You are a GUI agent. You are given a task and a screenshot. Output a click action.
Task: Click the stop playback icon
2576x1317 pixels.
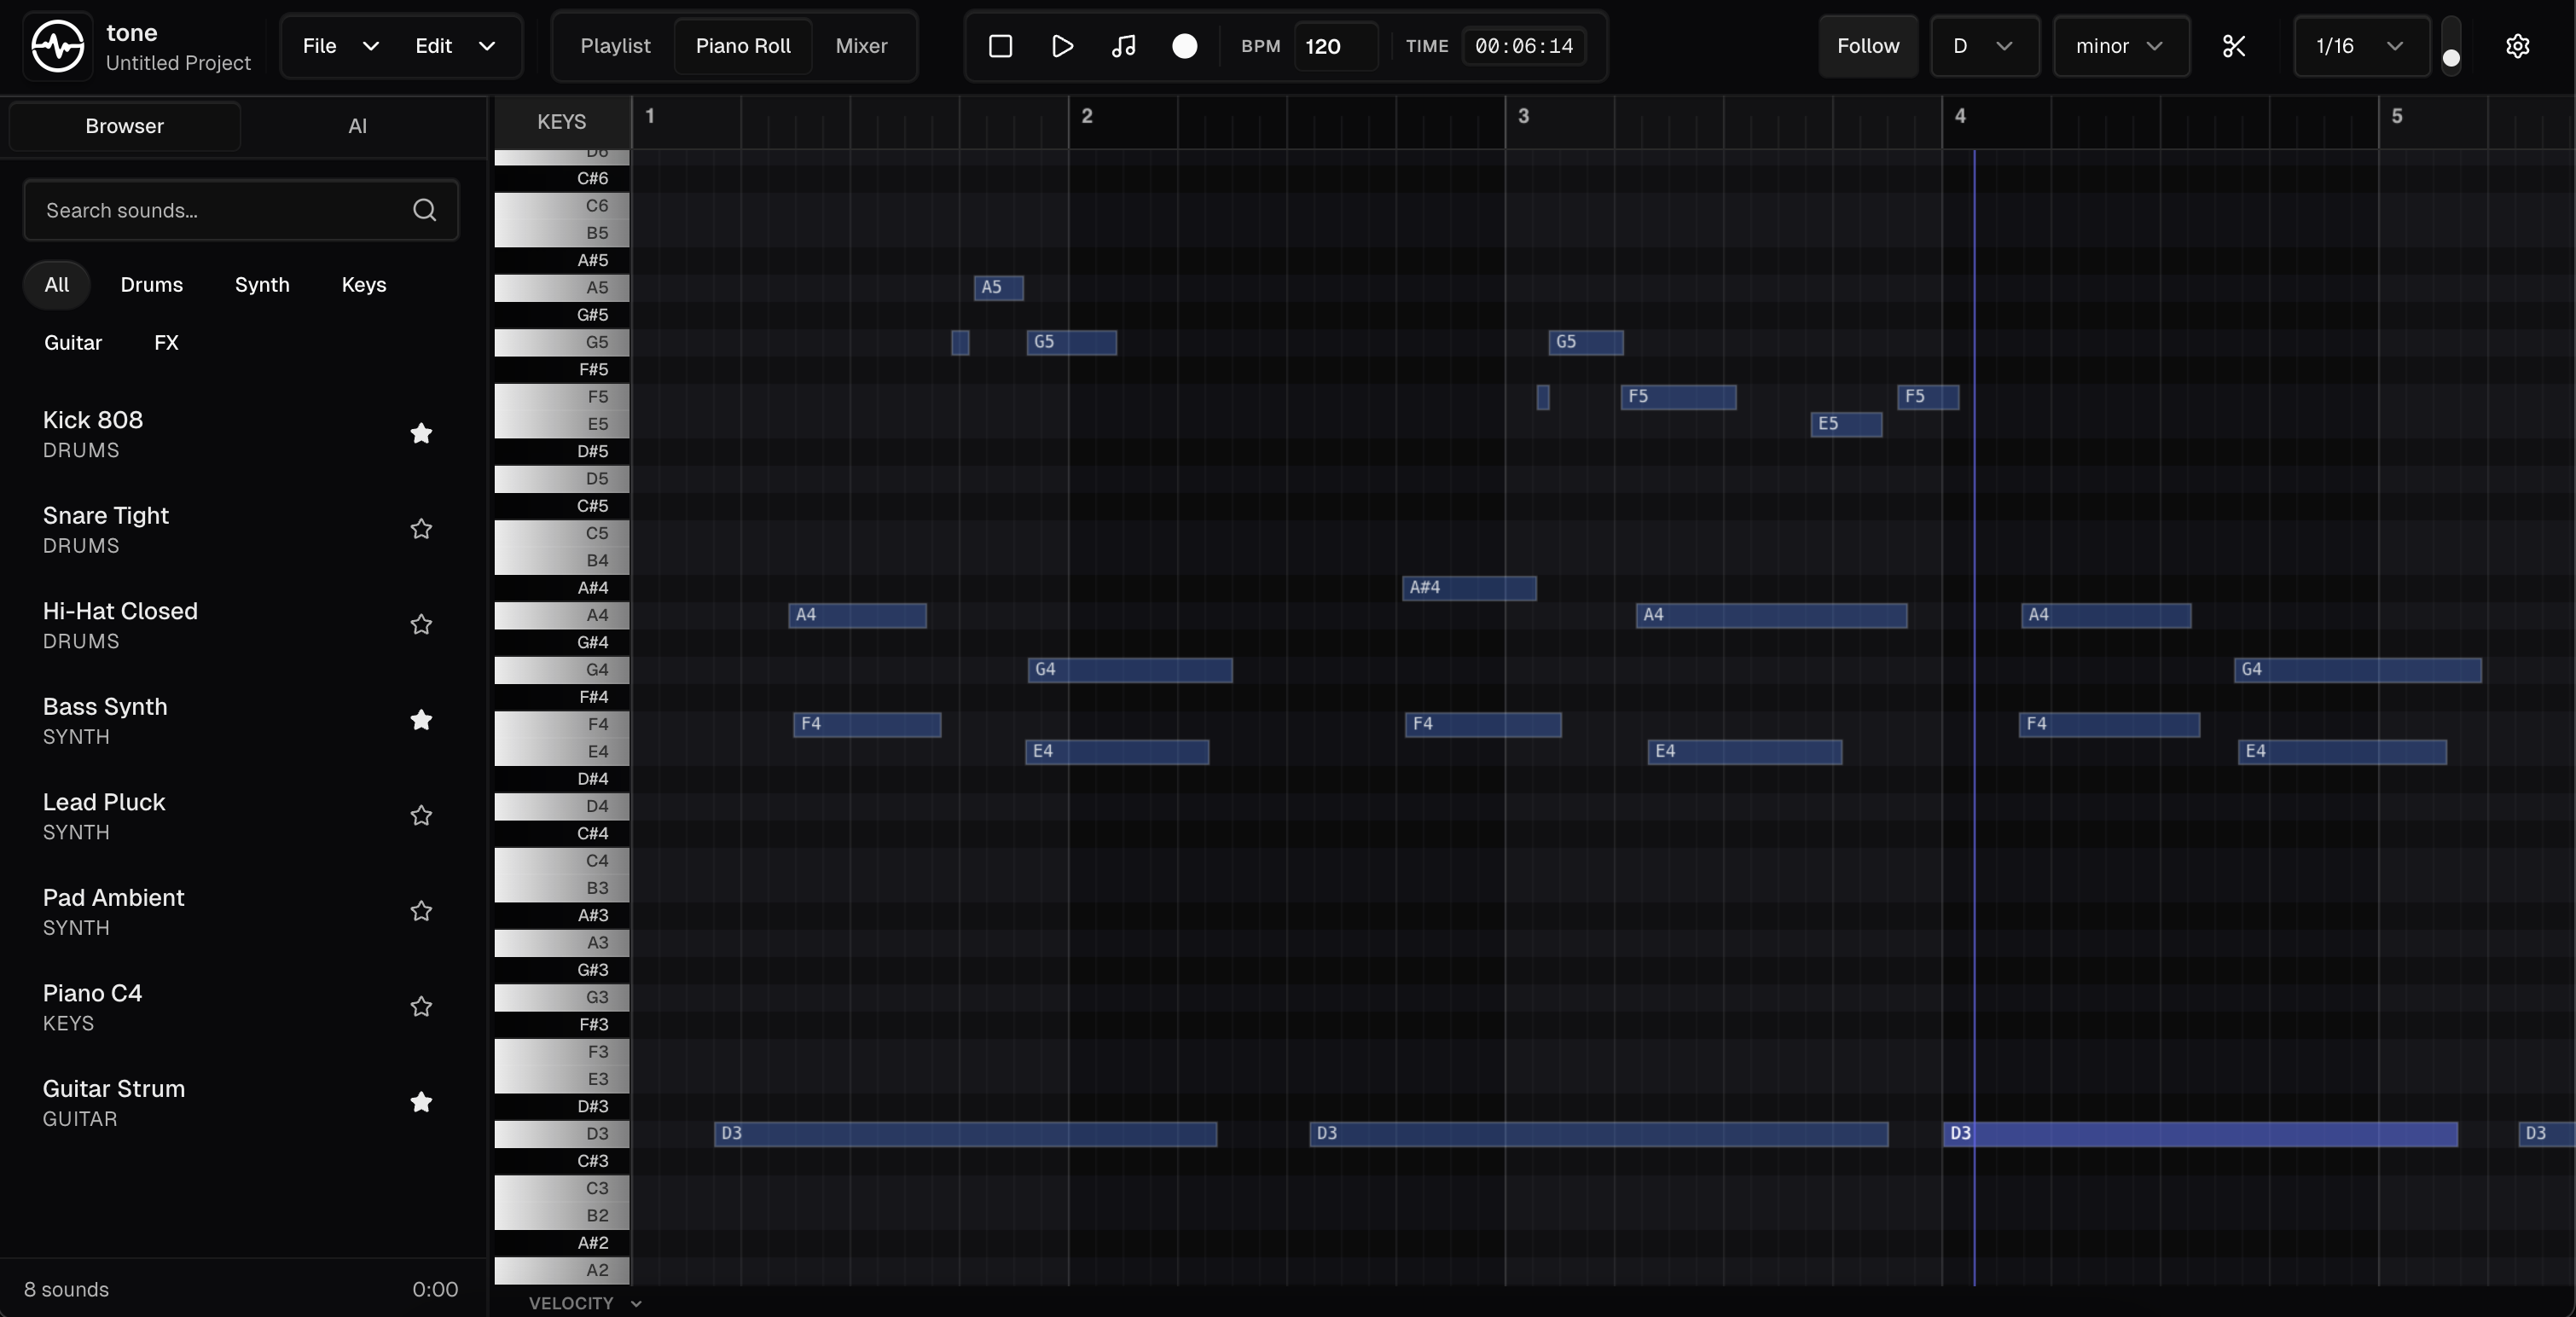999,46
